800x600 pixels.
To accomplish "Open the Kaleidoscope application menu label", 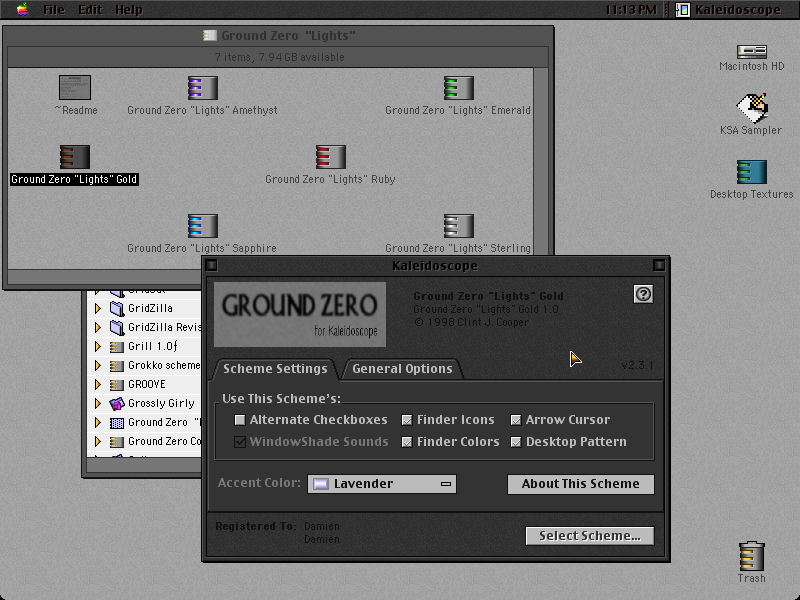I will [x=737, y=10].
